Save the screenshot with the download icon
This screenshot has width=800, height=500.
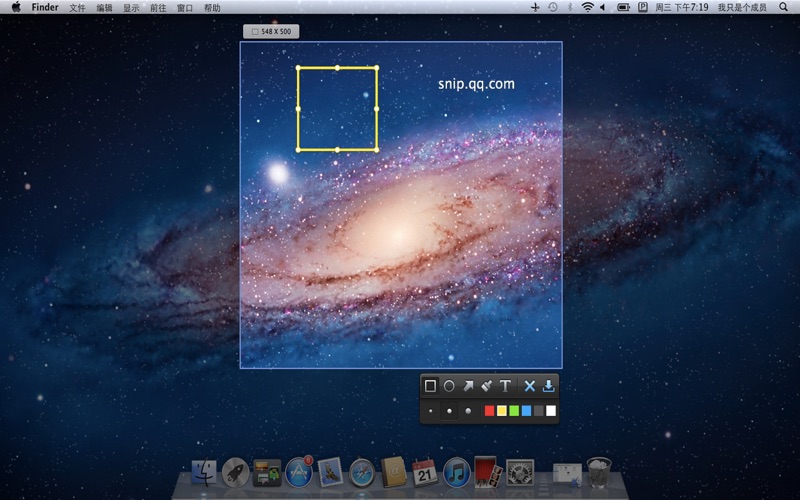[549, 386]
